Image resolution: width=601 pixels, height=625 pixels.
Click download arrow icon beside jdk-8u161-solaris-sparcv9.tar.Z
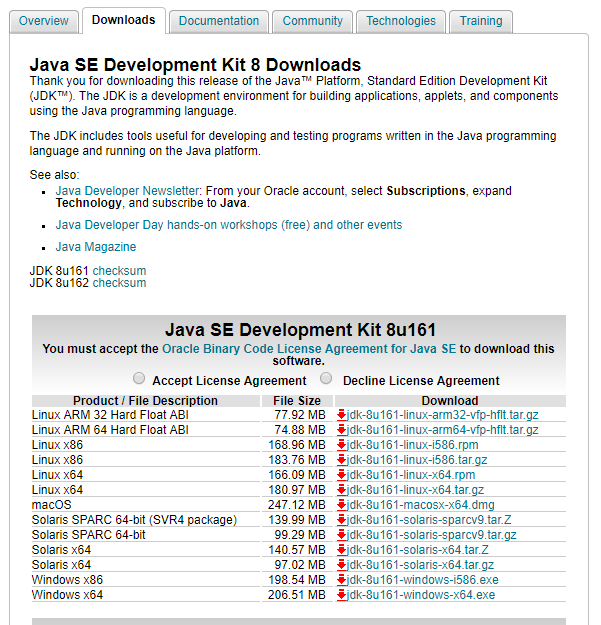(x=341, y=520)
